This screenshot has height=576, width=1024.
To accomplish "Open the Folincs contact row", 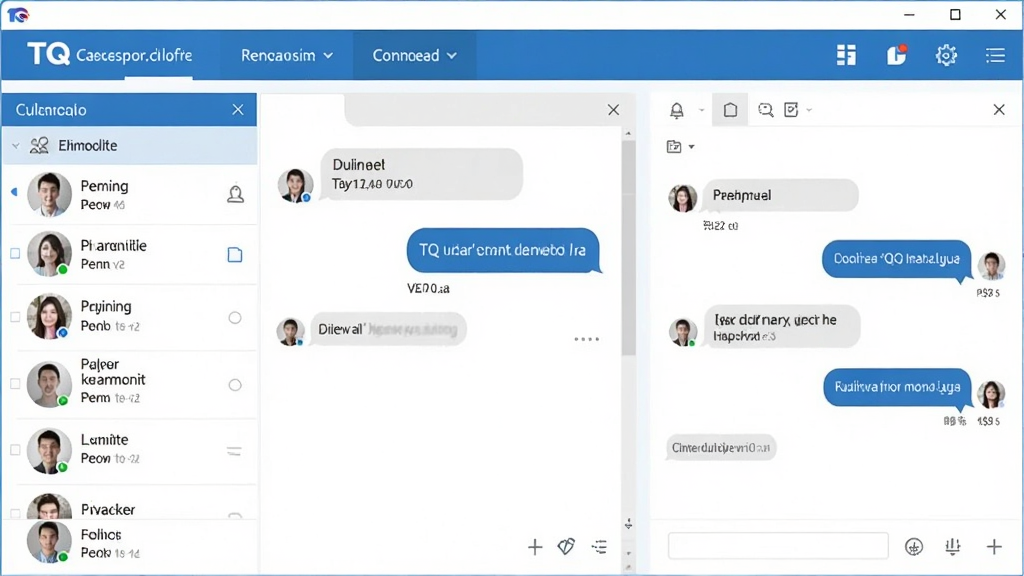I will 129,543.
